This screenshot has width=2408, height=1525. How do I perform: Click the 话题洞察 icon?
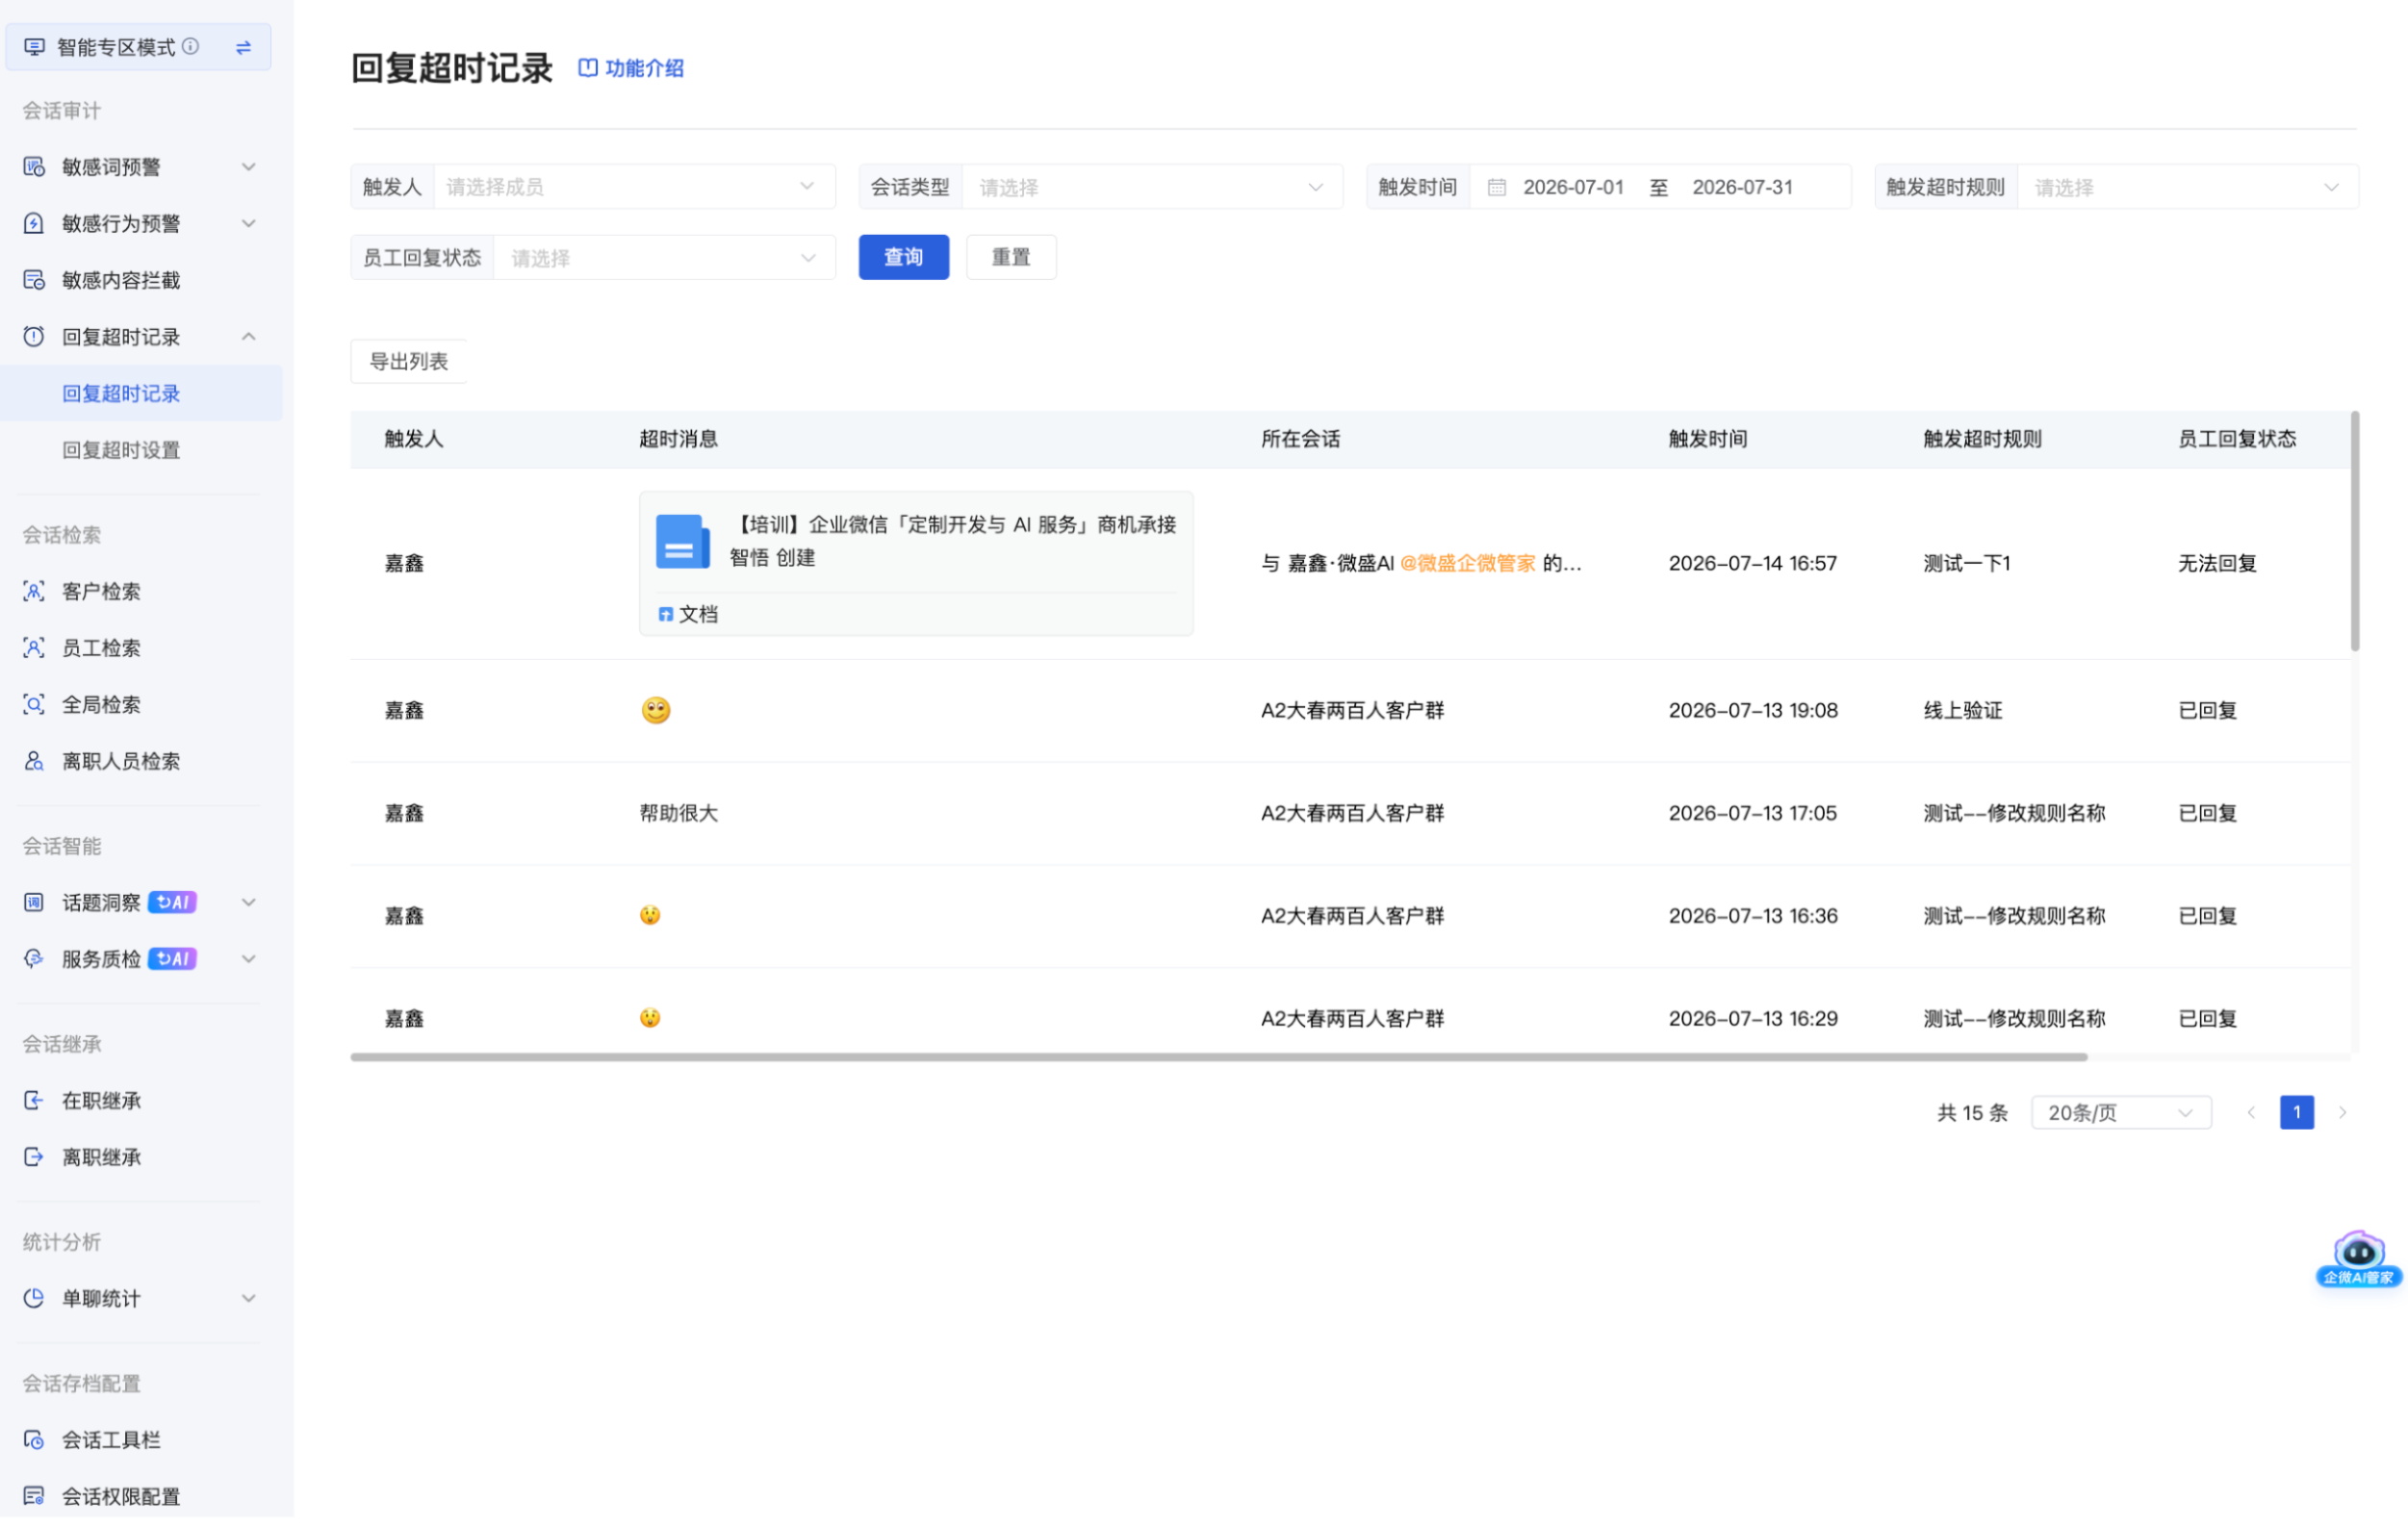(34, 903)
